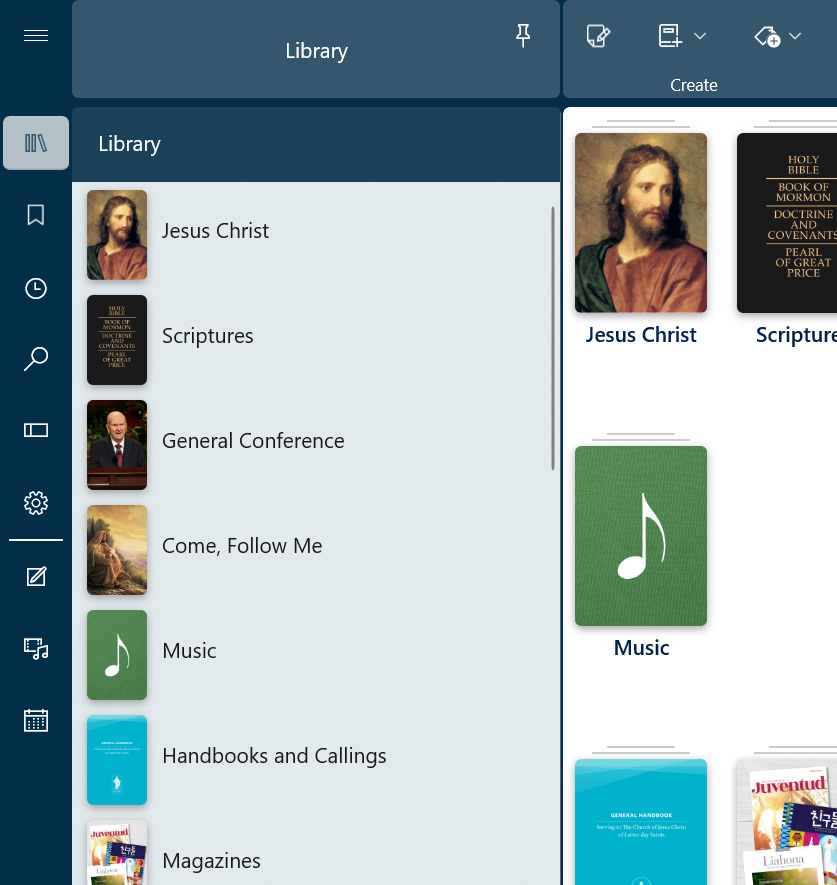The width and height of the screenshot is (837, 885).
Task: Click the add tag icon
Action: click(768, 37)
